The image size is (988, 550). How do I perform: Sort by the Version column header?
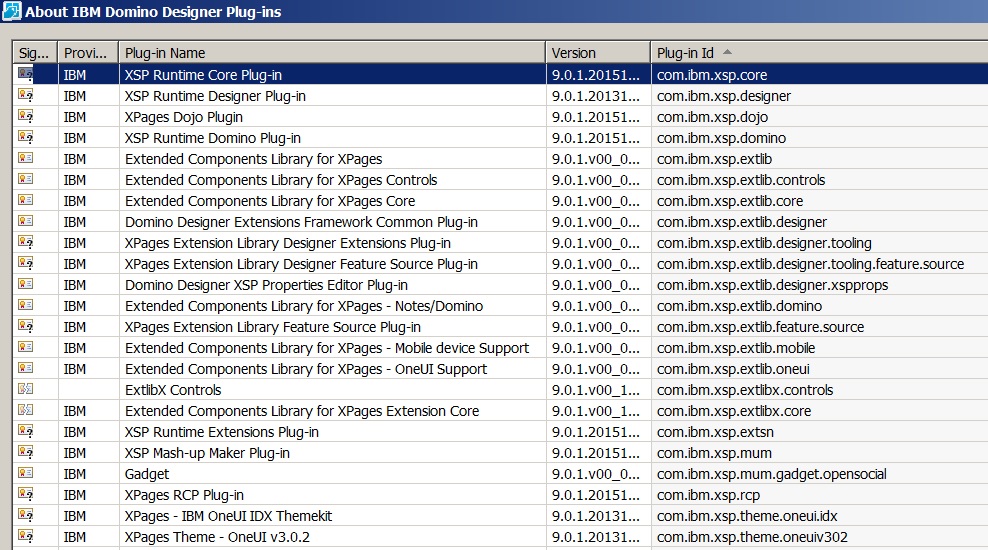[x=598, y=53]
